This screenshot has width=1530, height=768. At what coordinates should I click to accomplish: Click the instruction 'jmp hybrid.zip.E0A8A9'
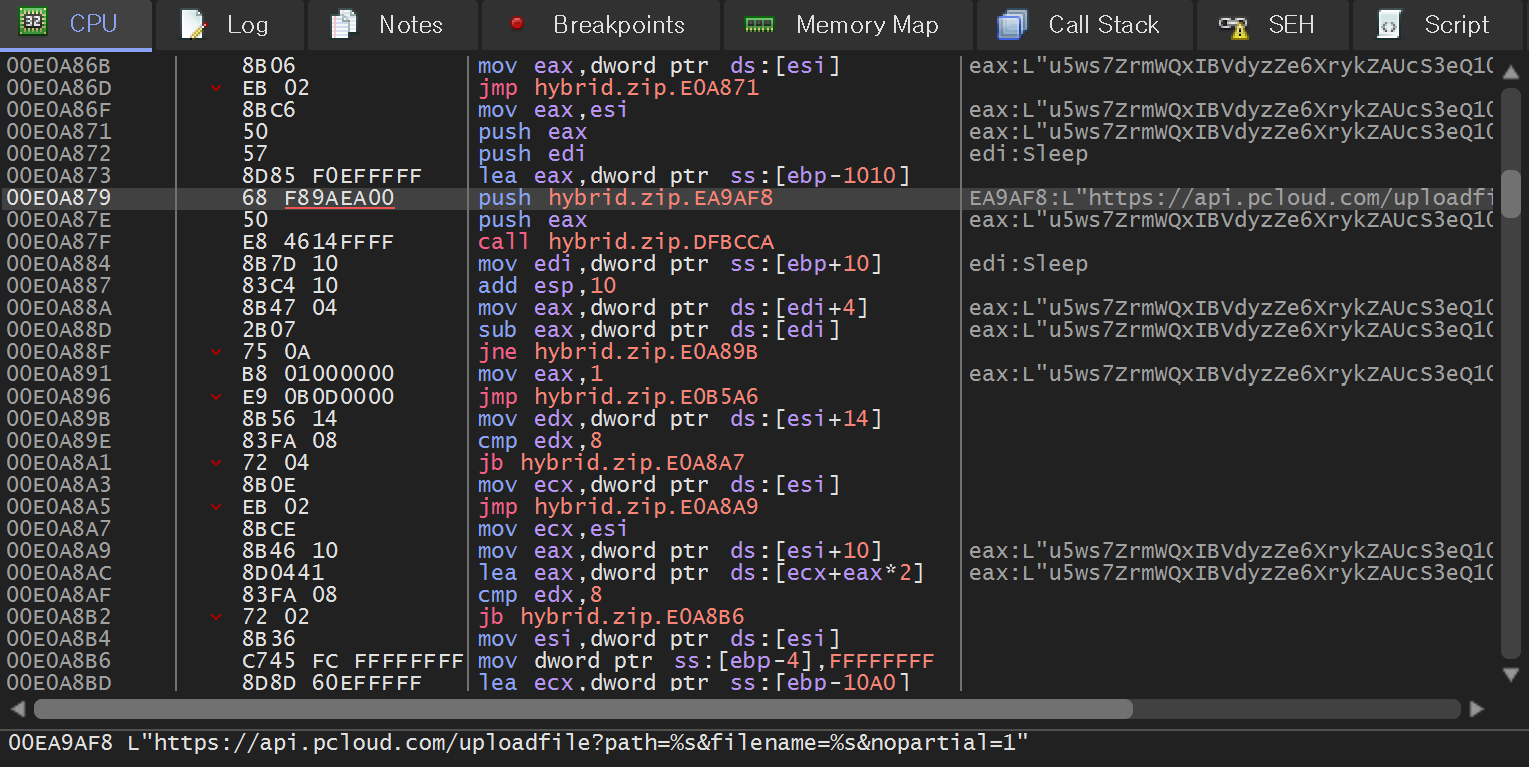click(618, 506)
